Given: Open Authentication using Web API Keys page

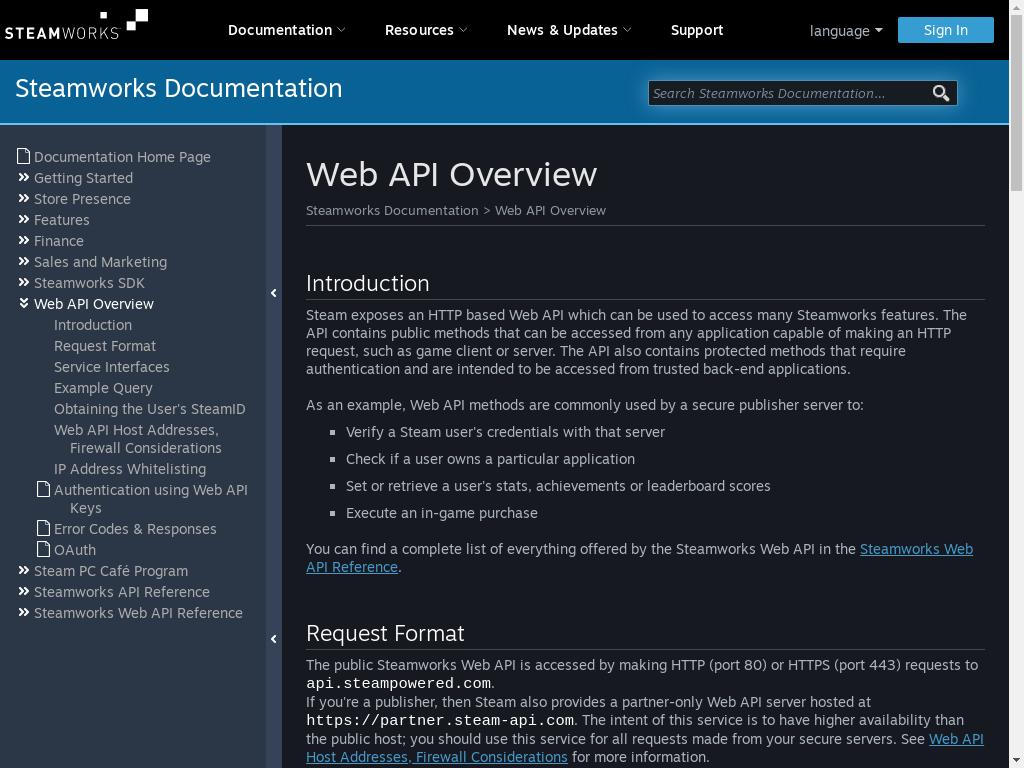Looking at the screenshot, I should [x=151, y=499].
